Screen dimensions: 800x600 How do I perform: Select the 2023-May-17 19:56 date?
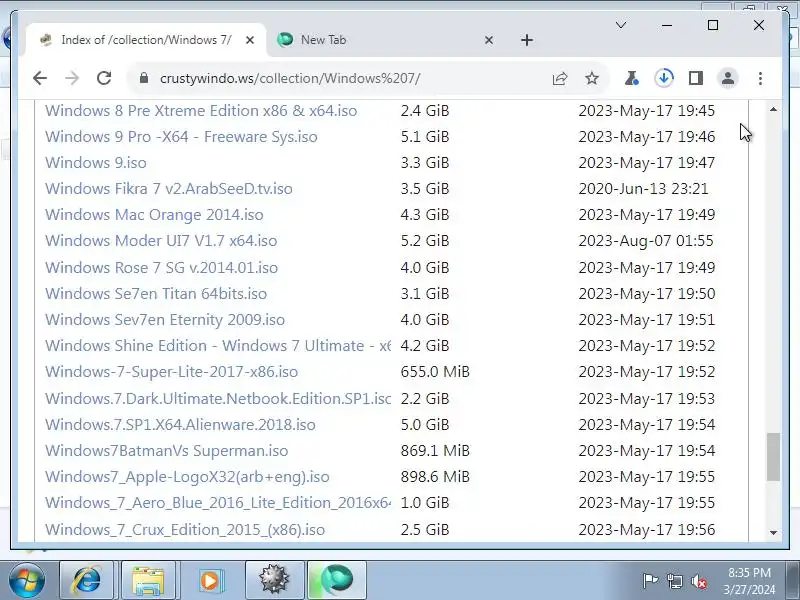point(647,530)
